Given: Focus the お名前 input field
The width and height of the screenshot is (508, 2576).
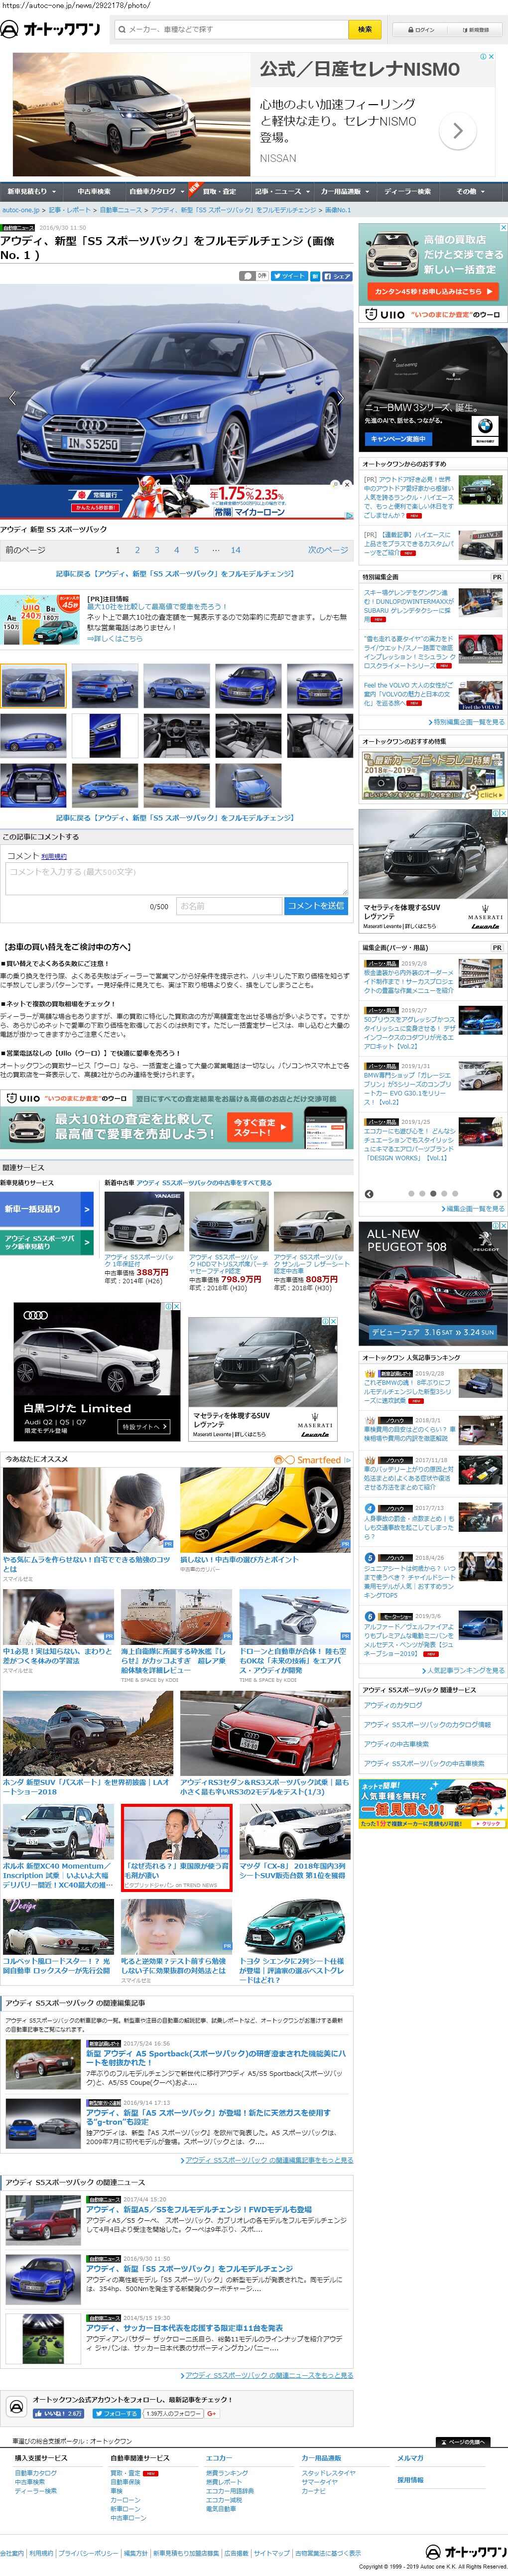Looking at the screenshot, I should (228, 906).
